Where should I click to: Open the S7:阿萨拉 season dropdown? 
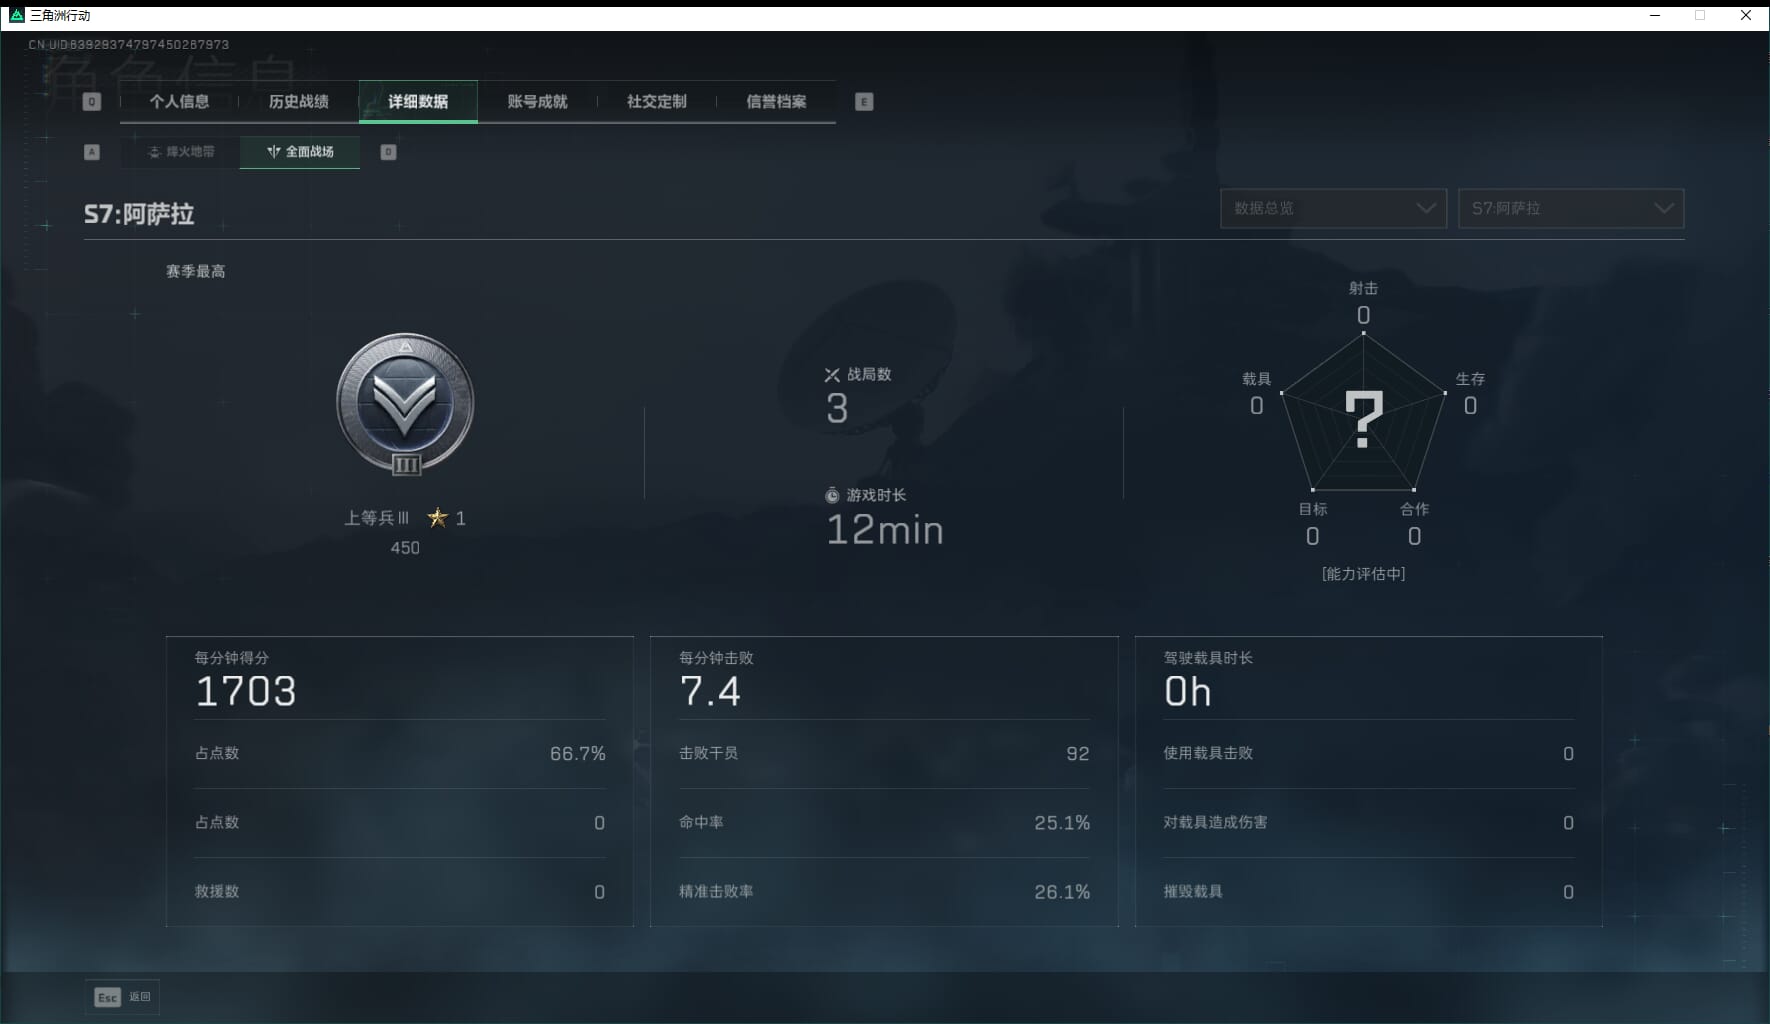click(x=1571, y=208)
